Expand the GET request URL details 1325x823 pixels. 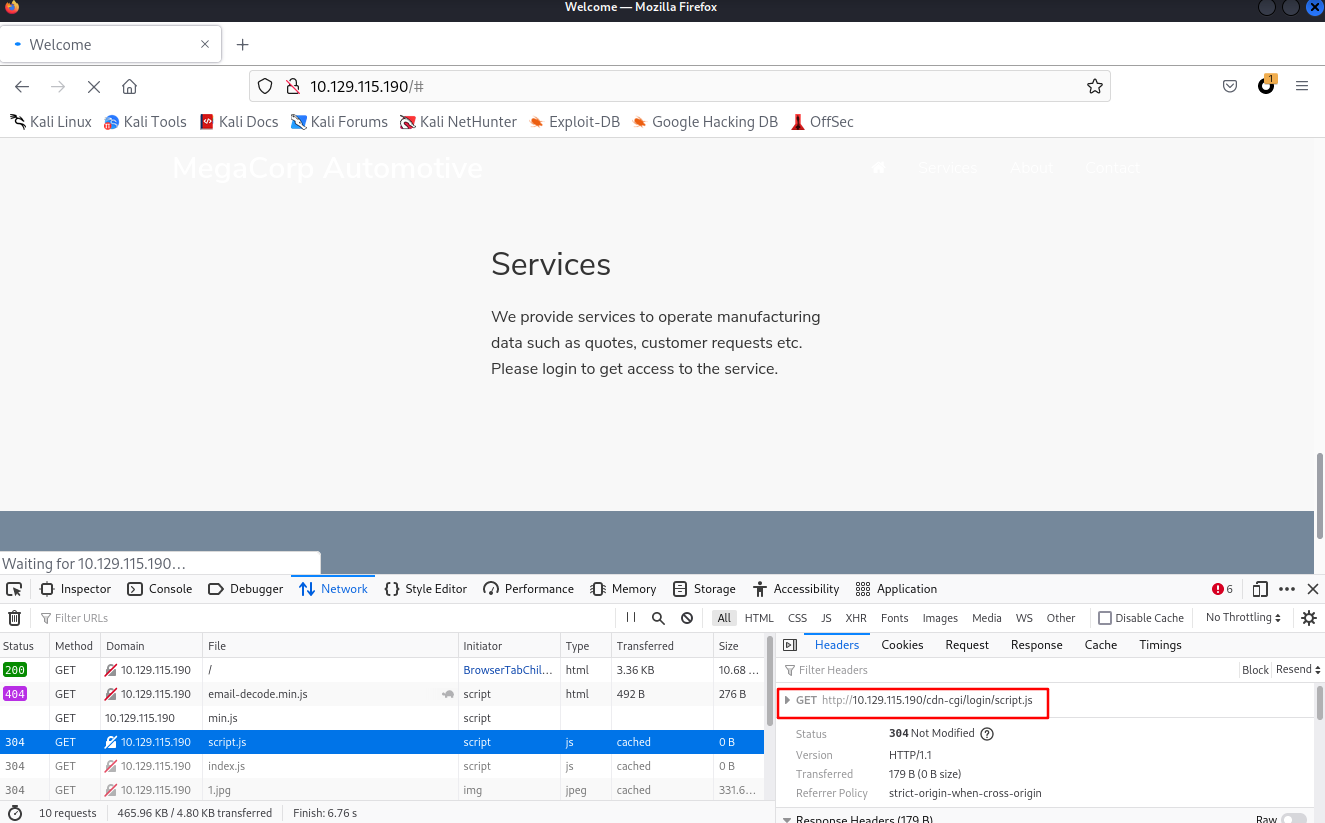[x=788, y=700]
